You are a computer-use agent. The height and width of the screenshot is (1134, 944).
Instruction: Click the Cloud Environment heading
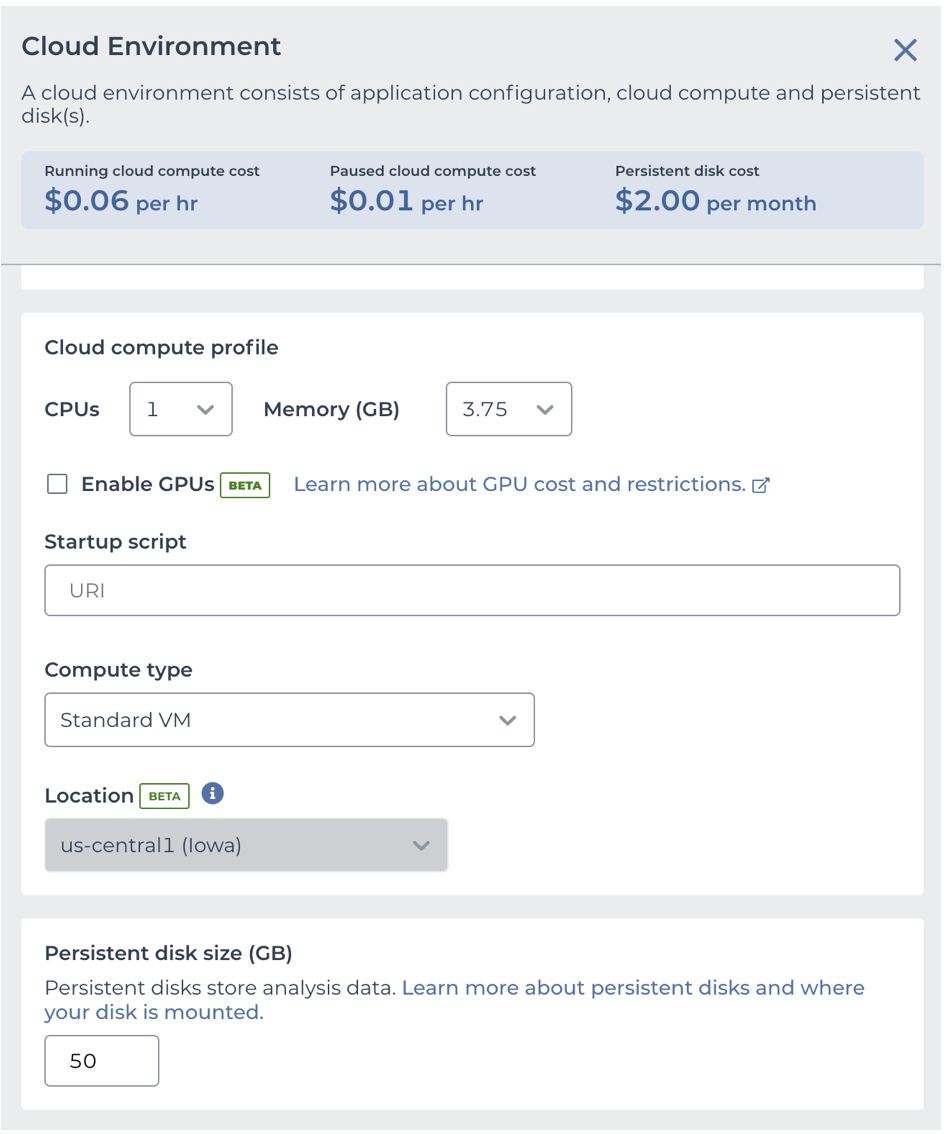click(x=152, y=46)
